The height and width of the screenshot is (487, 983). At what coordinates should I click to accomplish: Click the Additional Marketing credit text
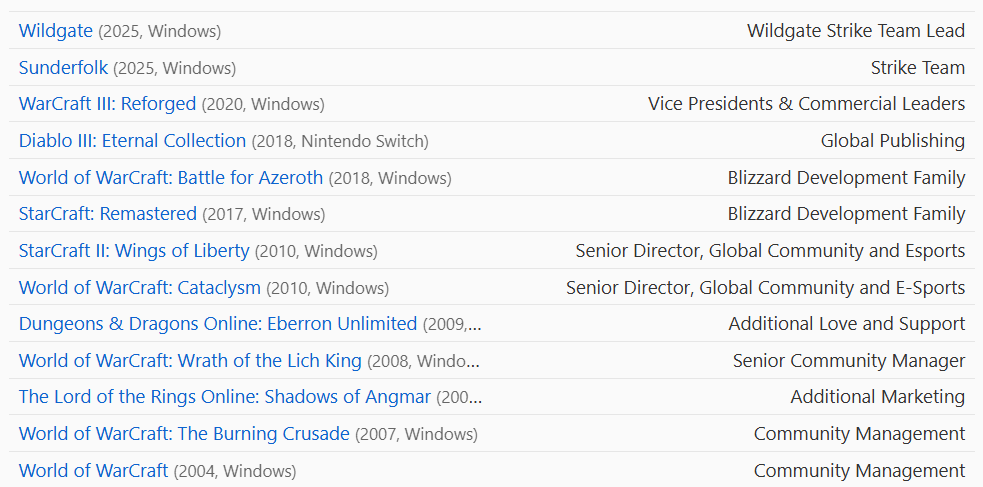coord(877,397)
